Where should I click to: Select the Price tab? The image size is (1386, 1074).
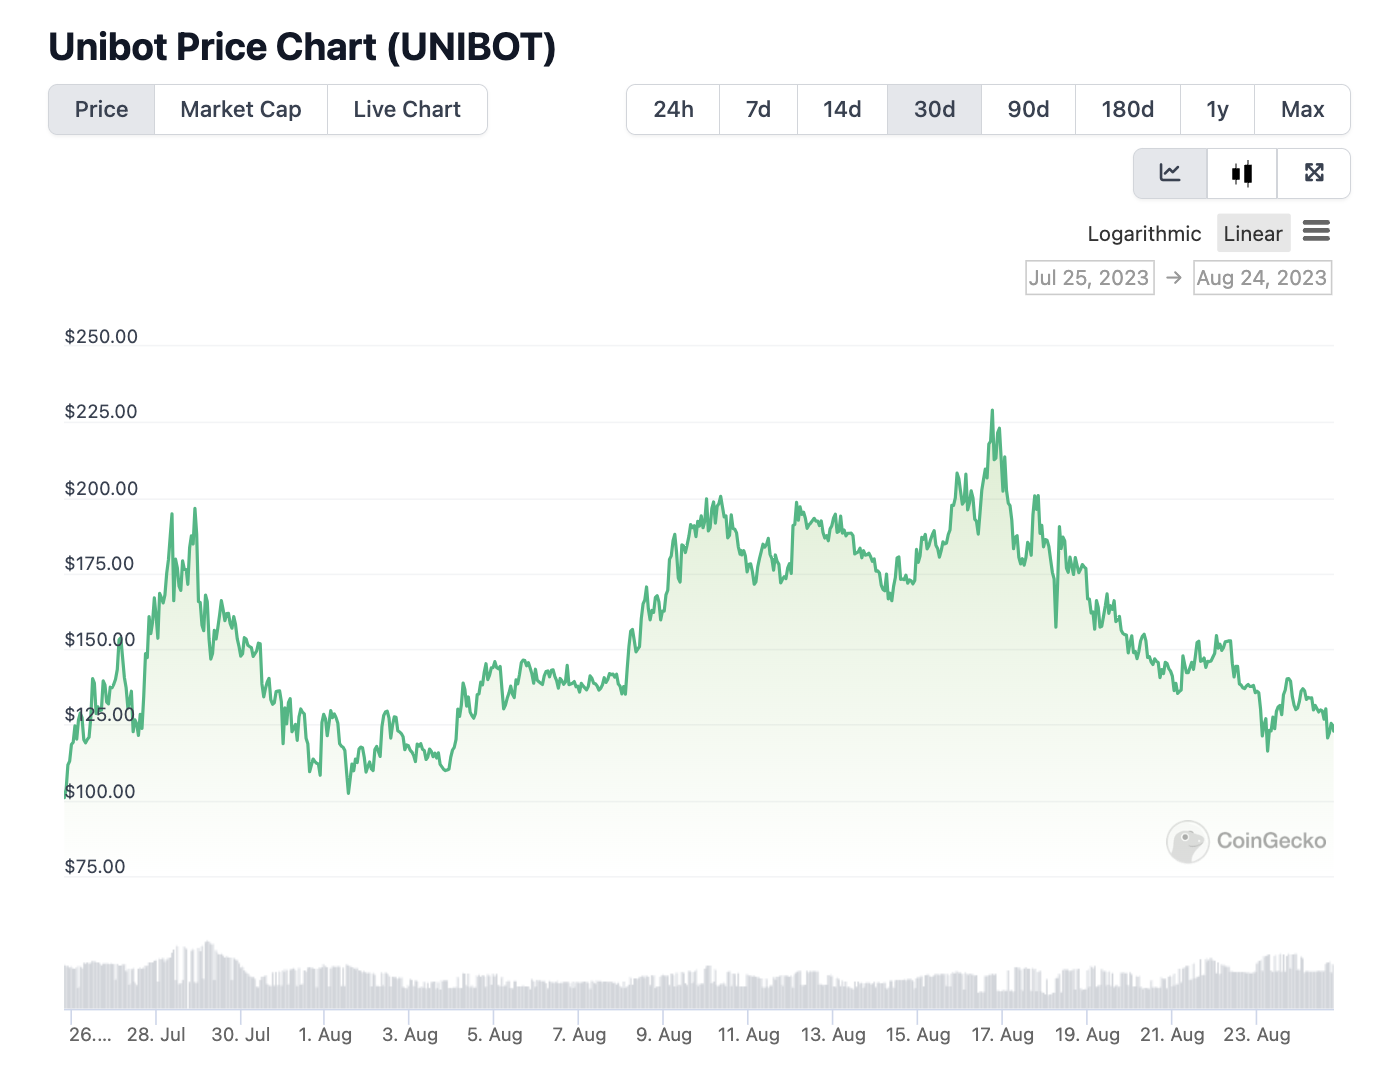click(x=101, y=109)
